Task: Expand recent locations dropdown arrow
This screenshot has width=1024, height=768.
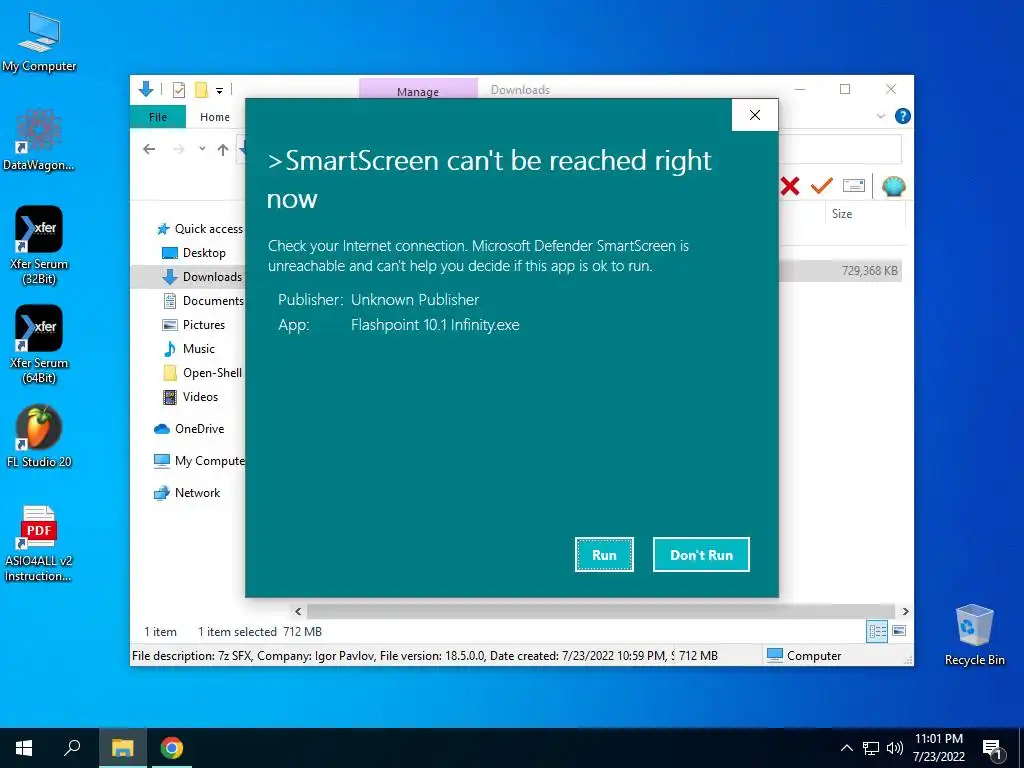Action: 202,150
